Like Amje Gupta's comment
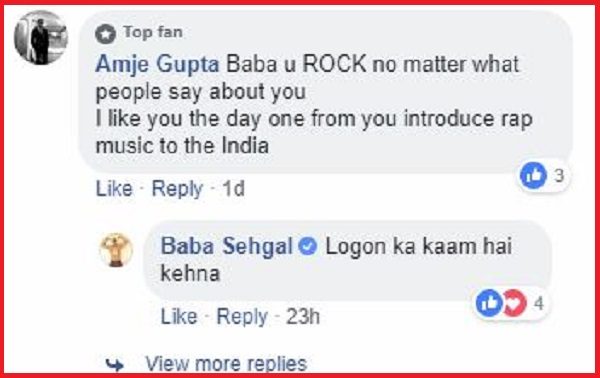Viewport: 600px width, 378px height. [x=114, y=189]
